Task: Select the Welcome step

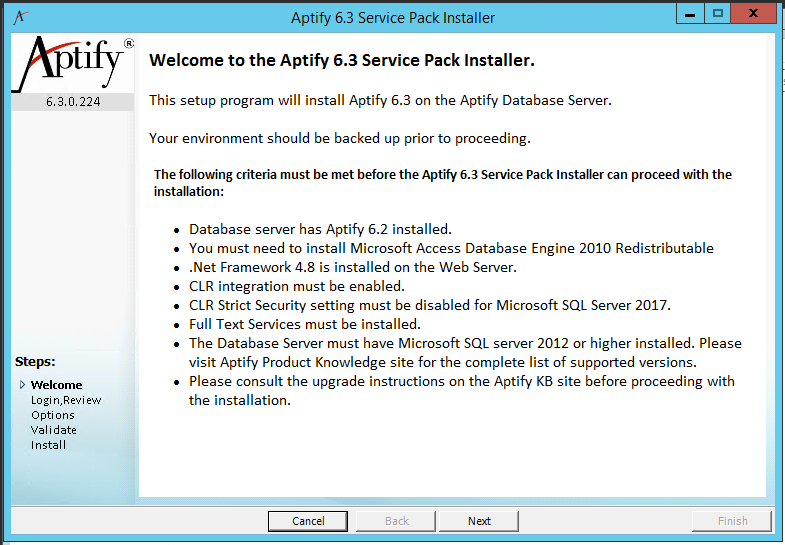Action: pos(57,385)
